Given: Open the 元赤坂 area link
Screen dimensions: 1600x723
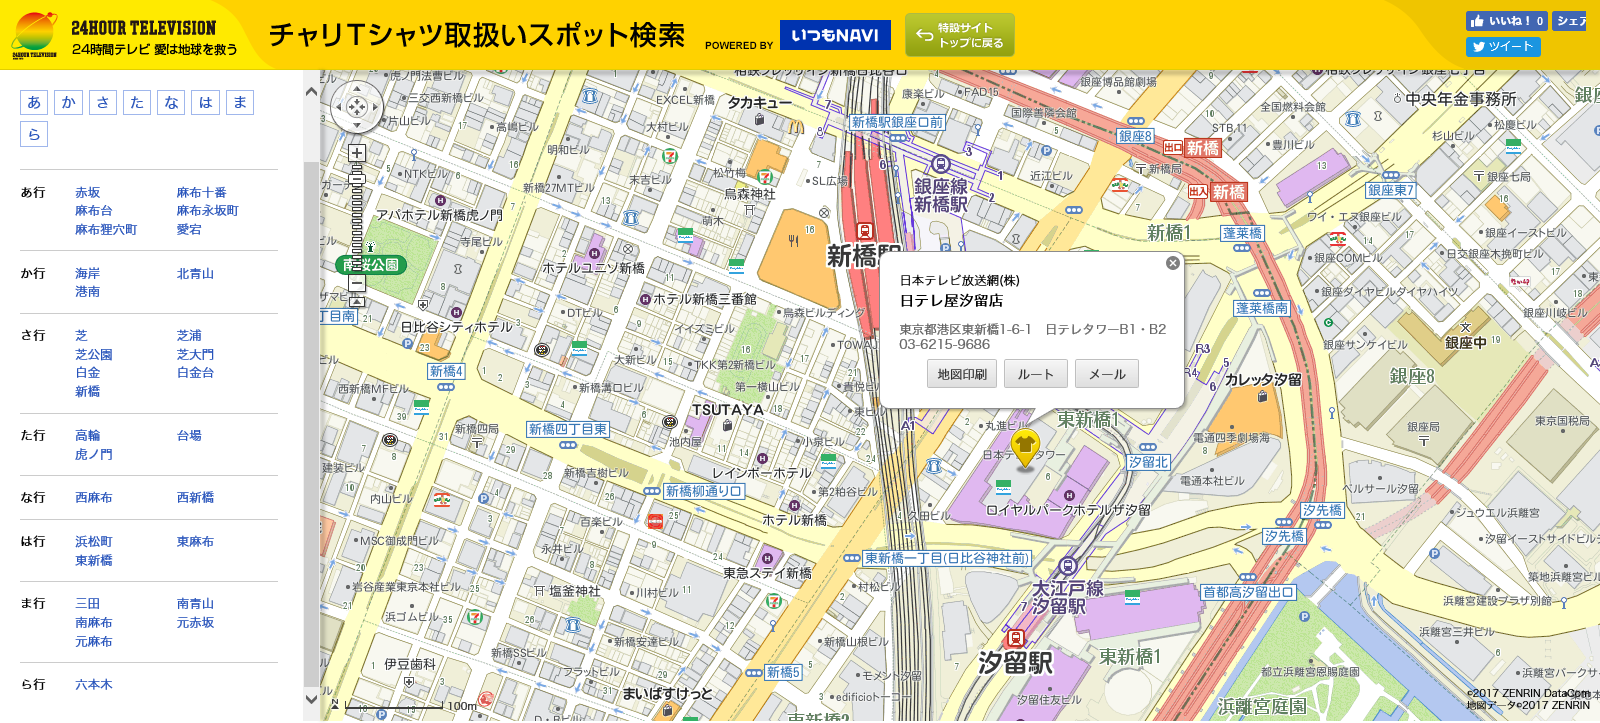Looking at the screenshot, I should [195, 623].
